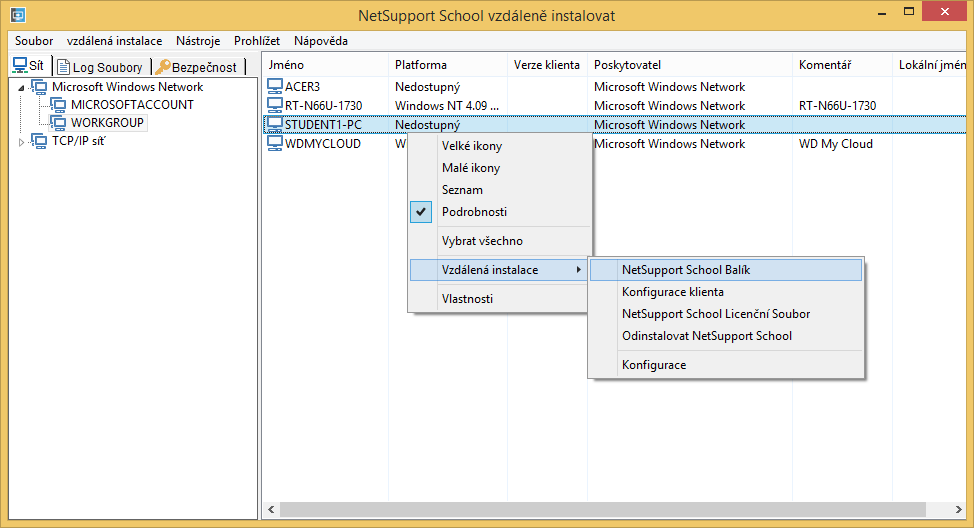Maximize the NetSupport School window
Viewport: 974px width, 528px height.
pos(909,12)
